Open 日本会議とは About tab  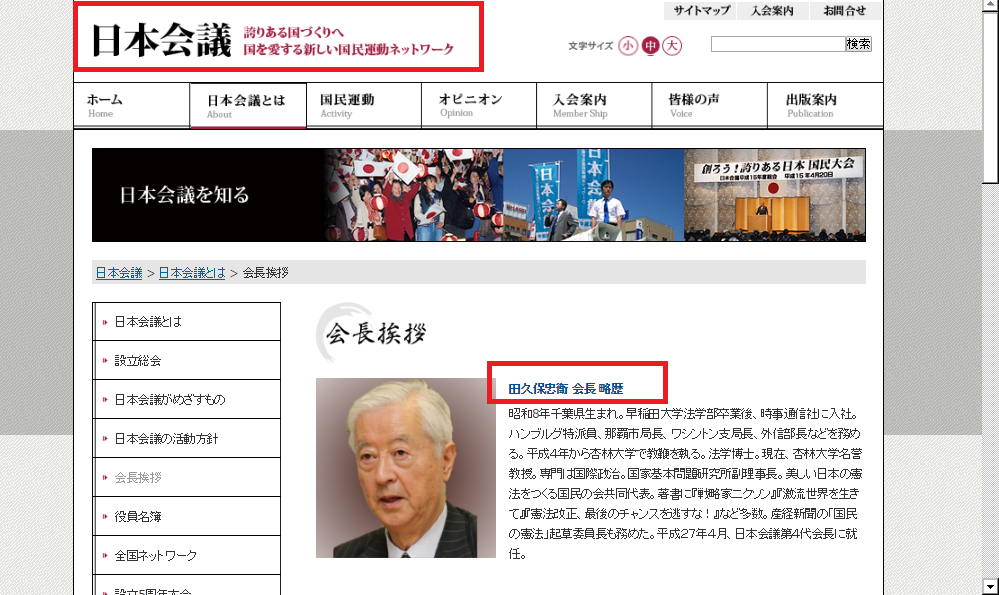[x=248, y=106]
